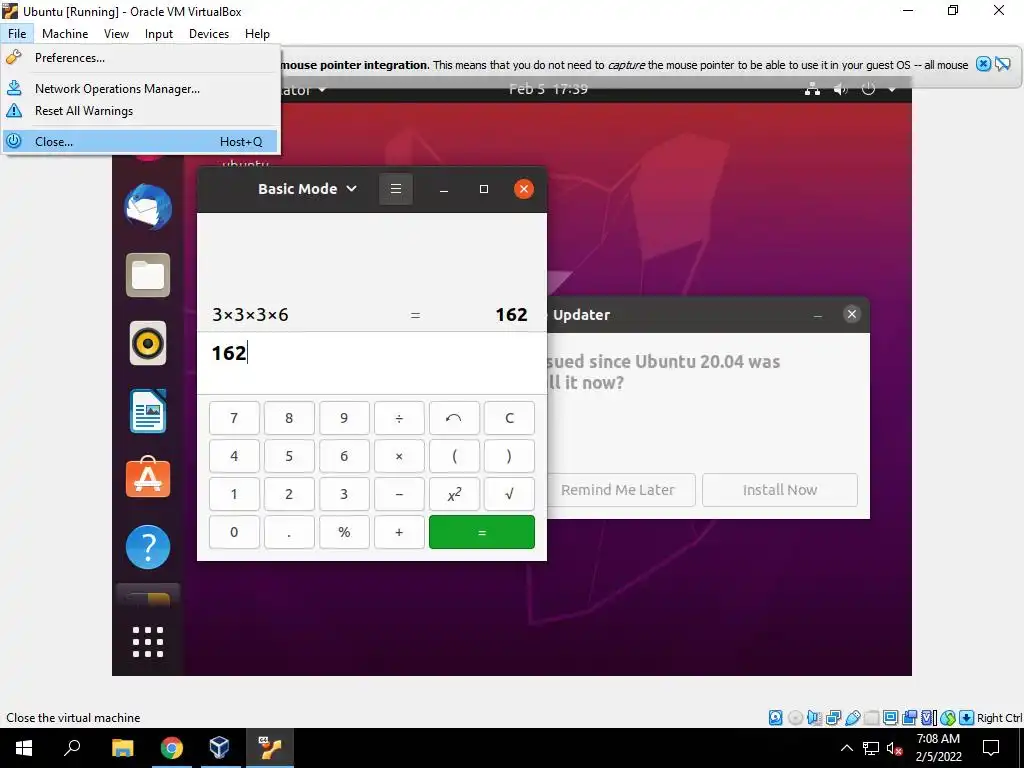Open the Files folder in Ubuntu dock

click(148, 275)
